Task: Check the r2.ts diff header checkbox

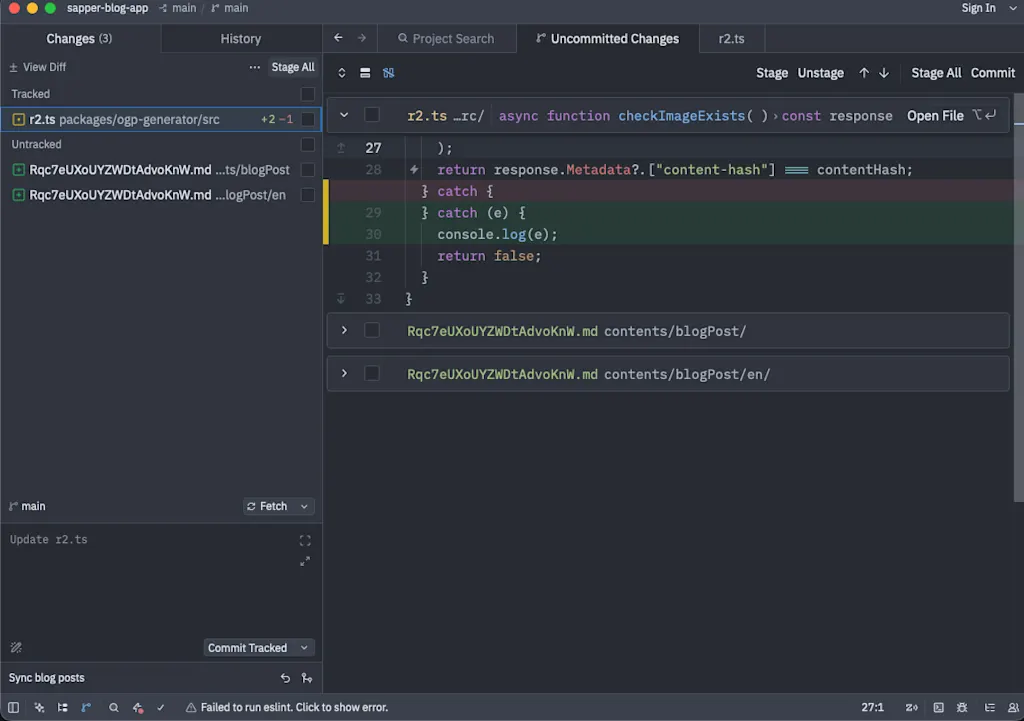Action: coord(372,115)
